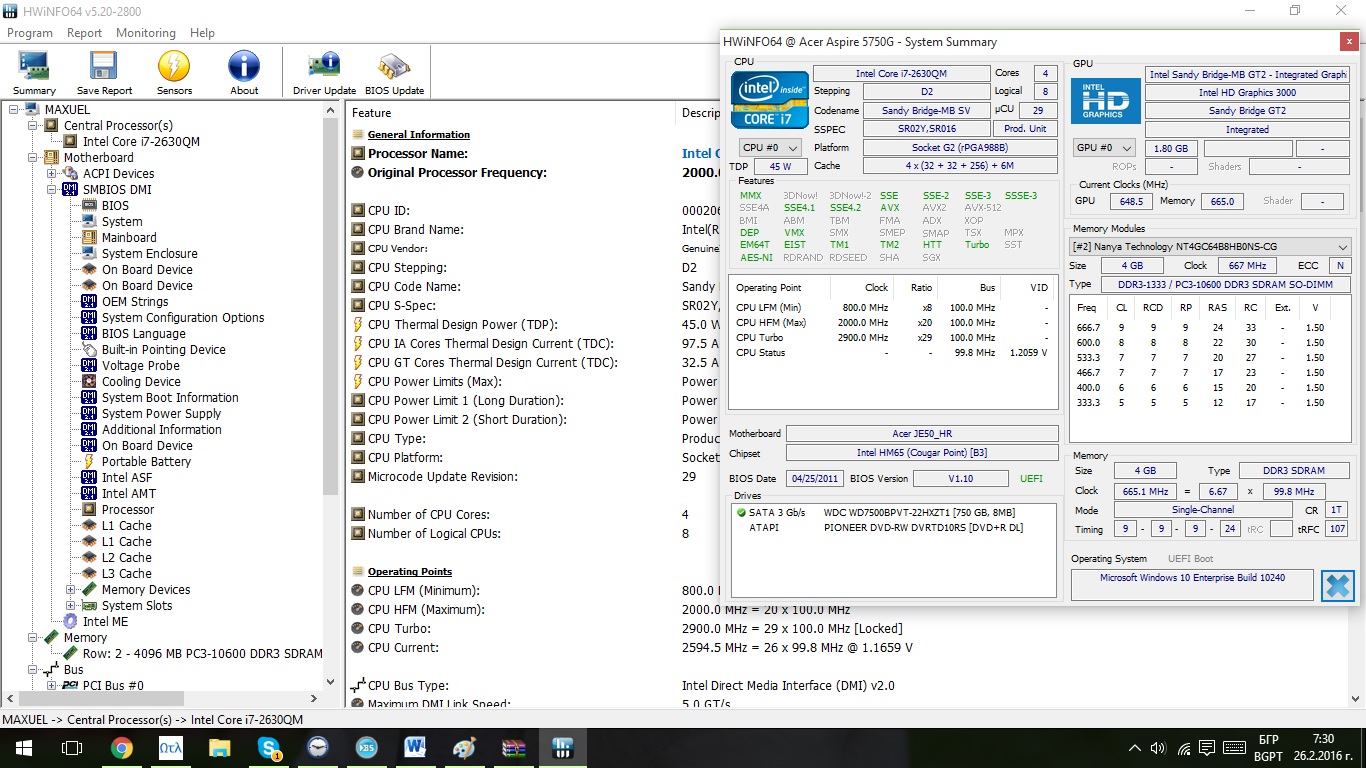Collapse the MAXUEL root node
Viewport: 1366px width, 768px height.
(14, 110)
